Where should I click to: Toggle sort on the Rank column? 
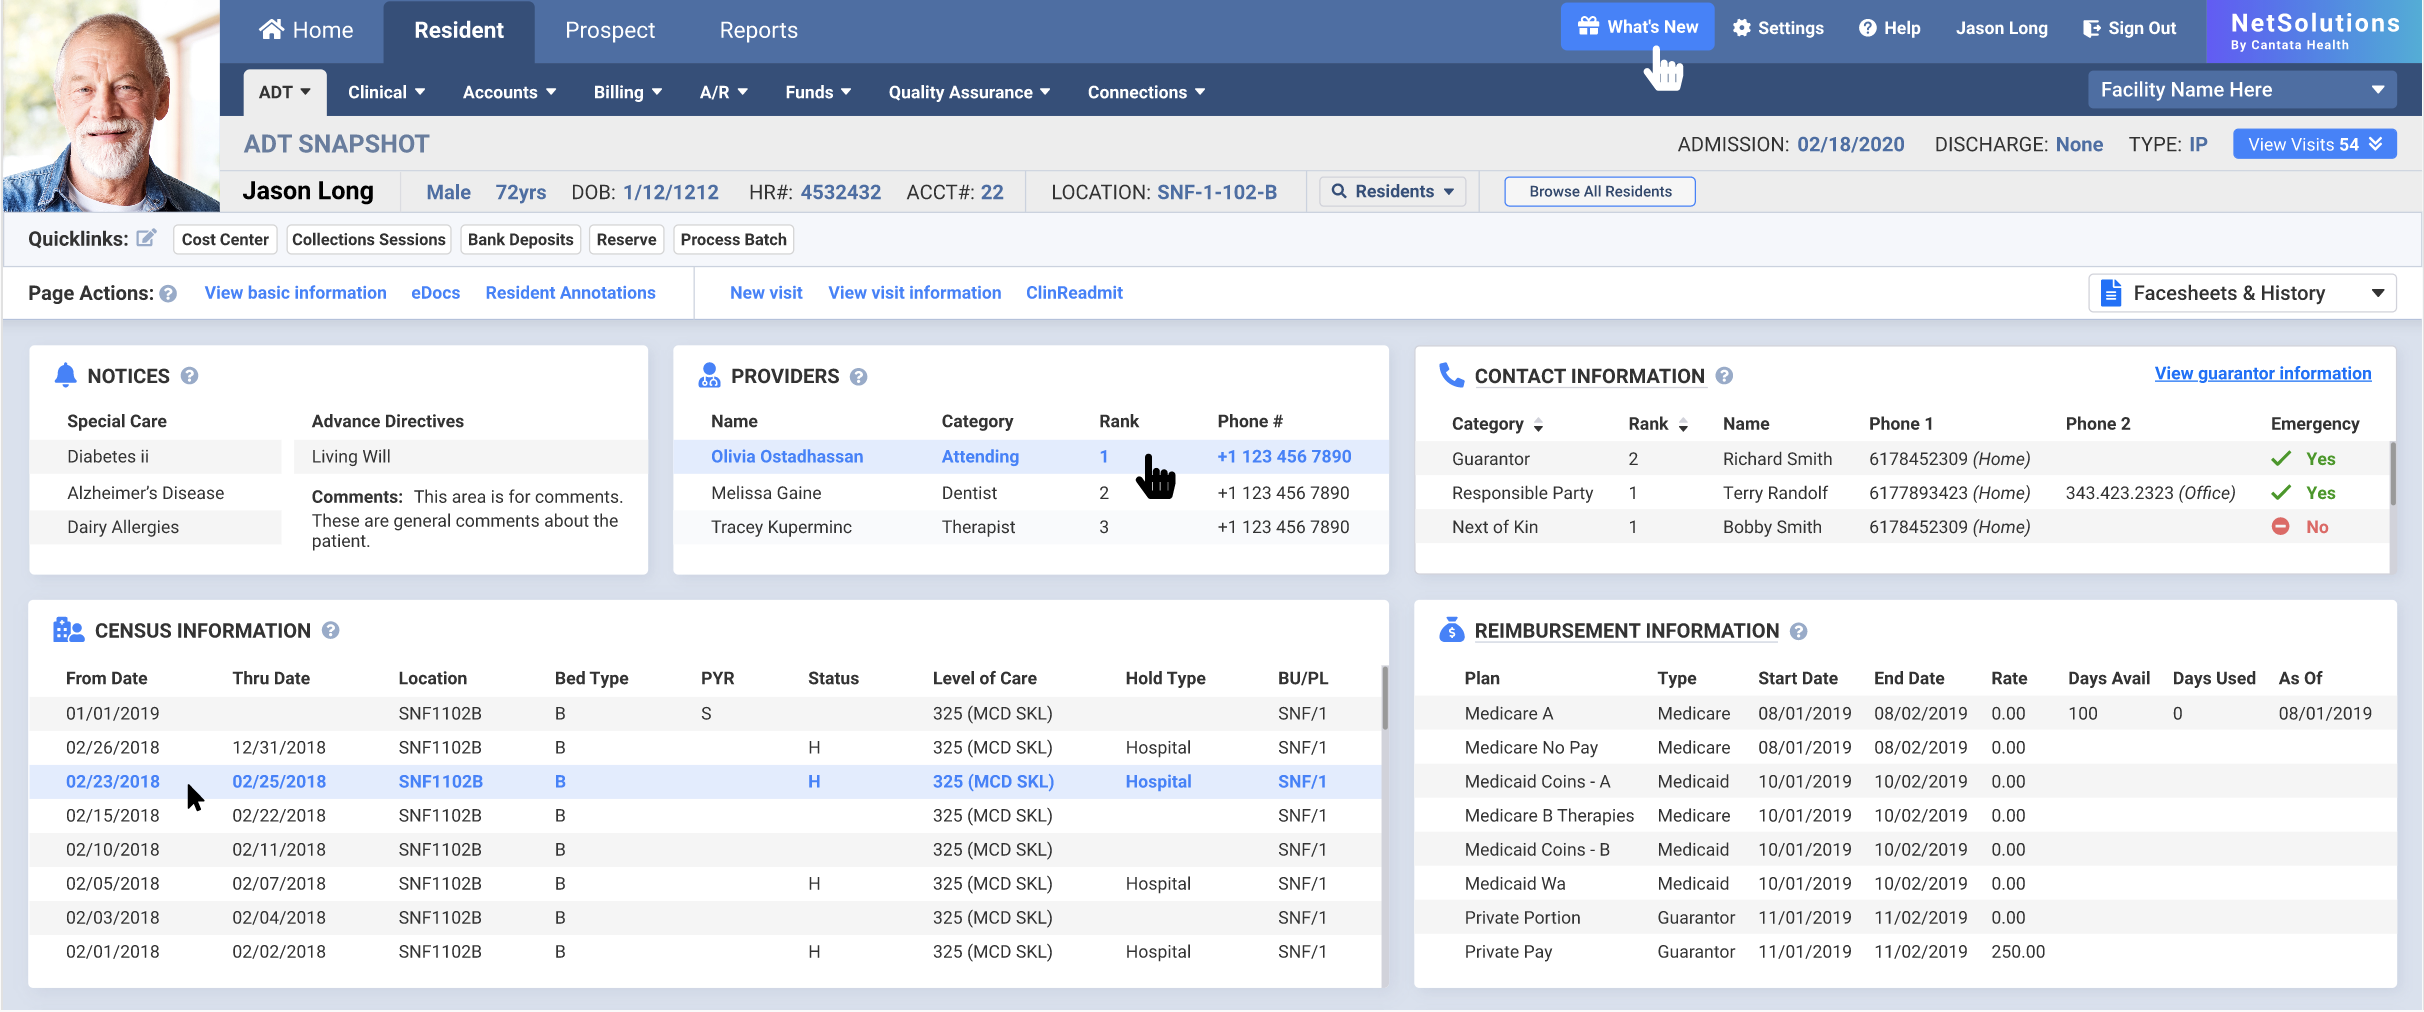coord(1683,424)
